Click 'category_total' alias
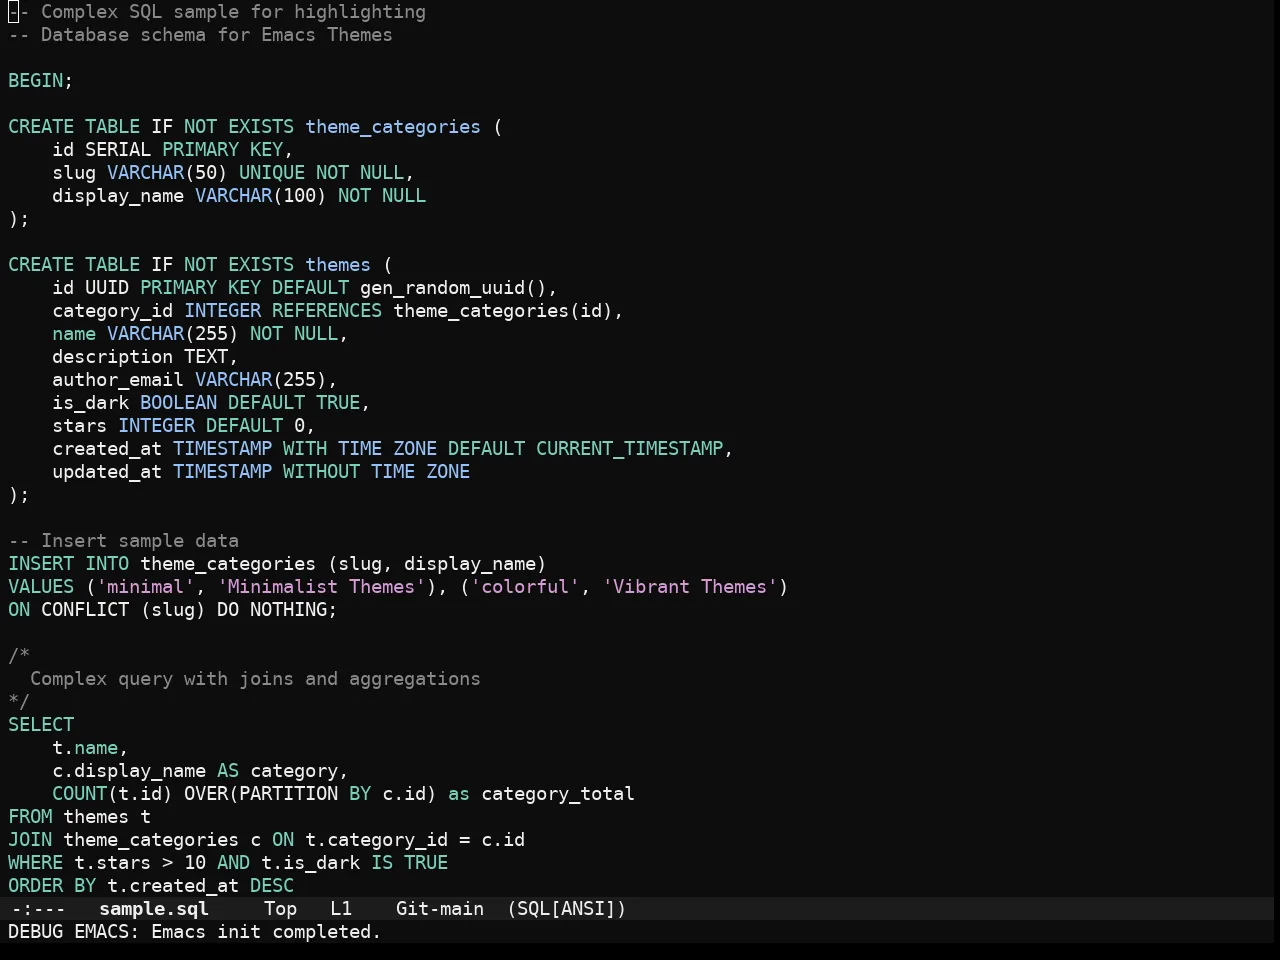Screen dimensions: 1280x960 pyautogui.click(x=558, y=794)
